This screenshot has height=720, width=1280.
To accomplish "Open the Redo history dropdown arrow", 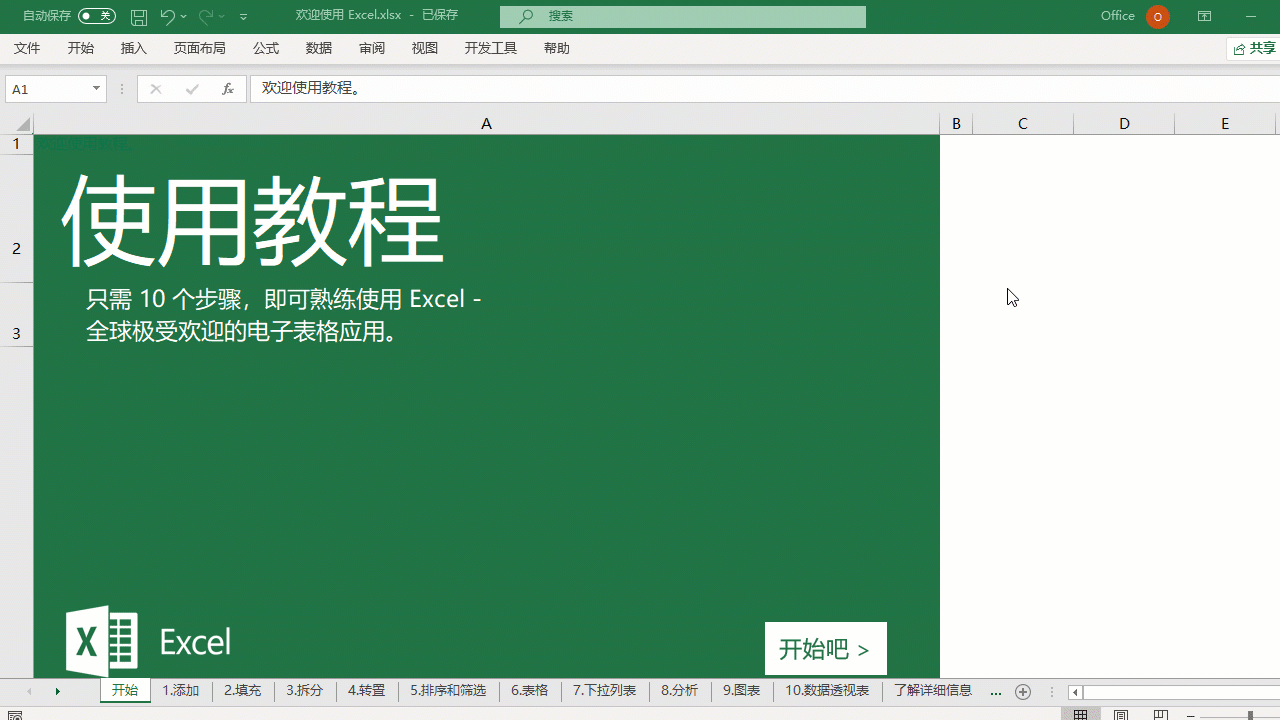I will [222, 16].
